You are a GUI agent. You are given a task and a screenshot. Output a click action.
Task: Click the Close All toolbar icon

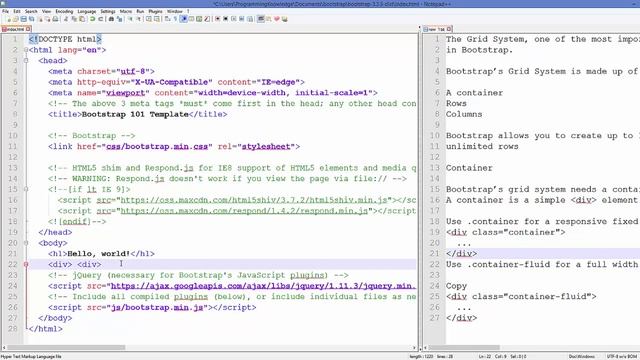[x=48, y=19]
